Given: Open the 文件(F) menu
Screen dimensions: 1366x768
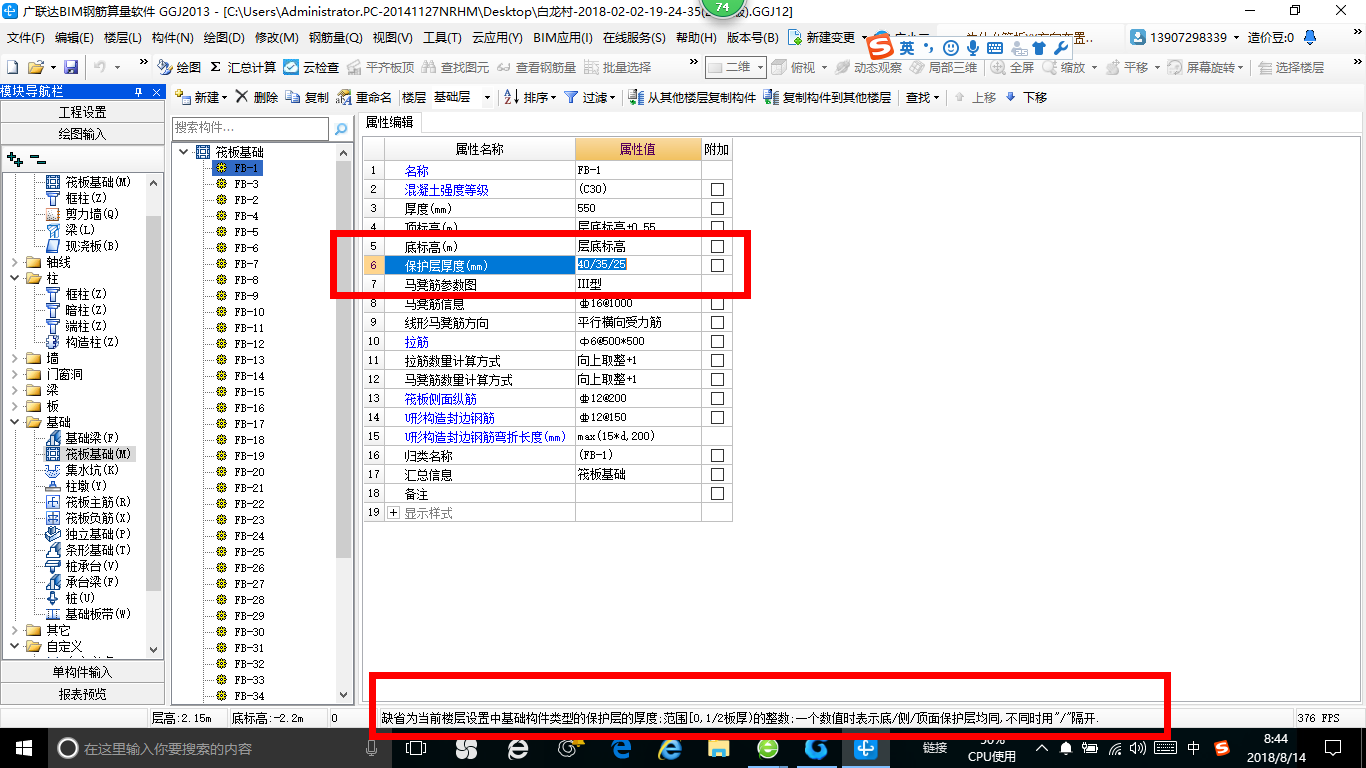Looking at the screenshot, I should [x=26, y=37].
